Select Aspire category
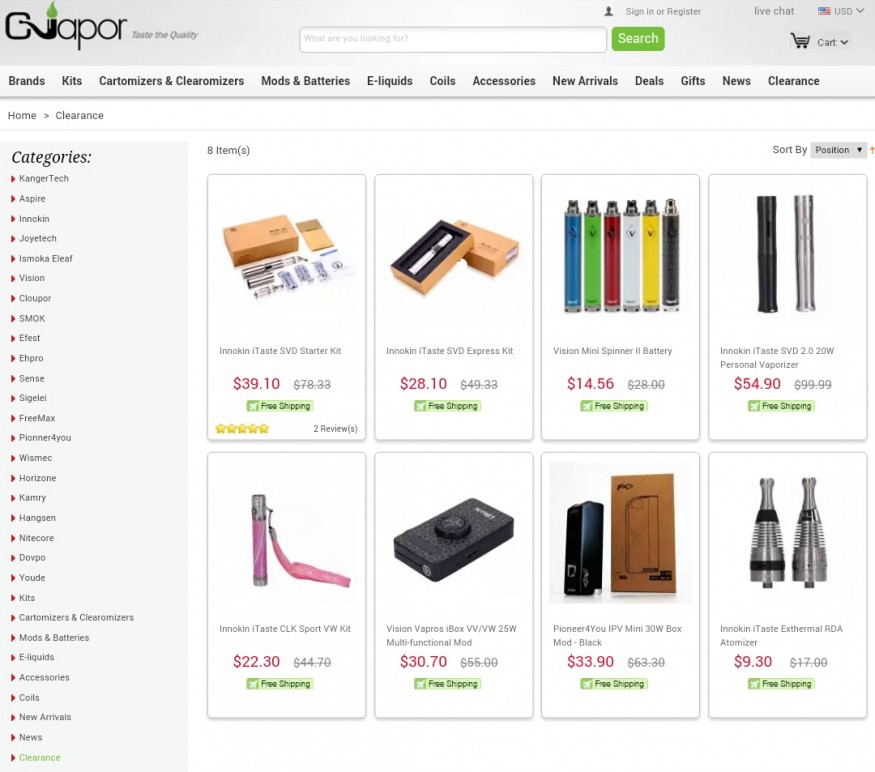The width and height of the screenshot is (875, 772). (x=32, y=199)
